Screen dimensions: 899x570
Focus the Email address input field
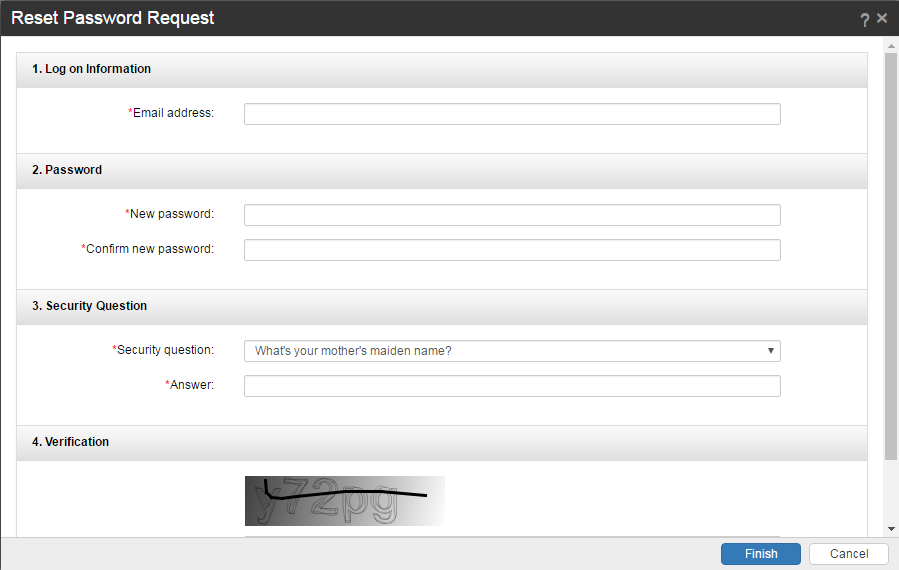512,114
